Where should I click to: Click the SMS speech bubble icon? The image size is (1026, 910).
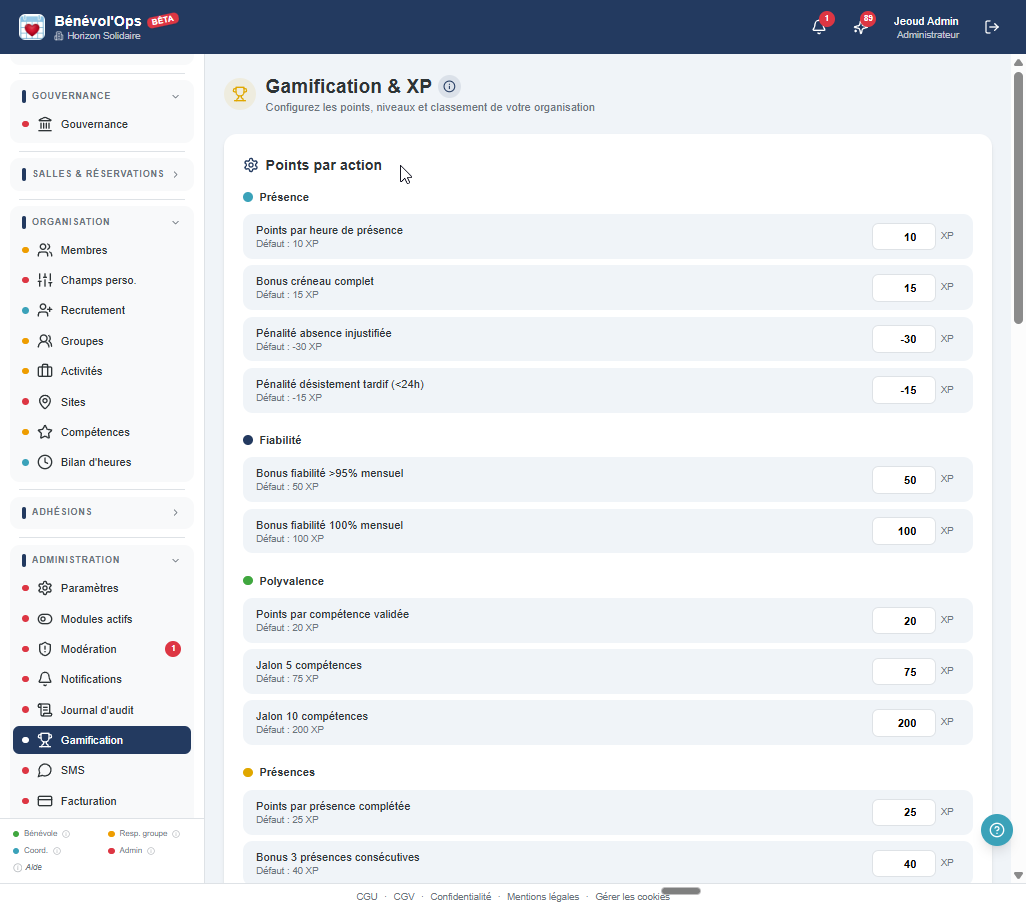click(44, 770)
